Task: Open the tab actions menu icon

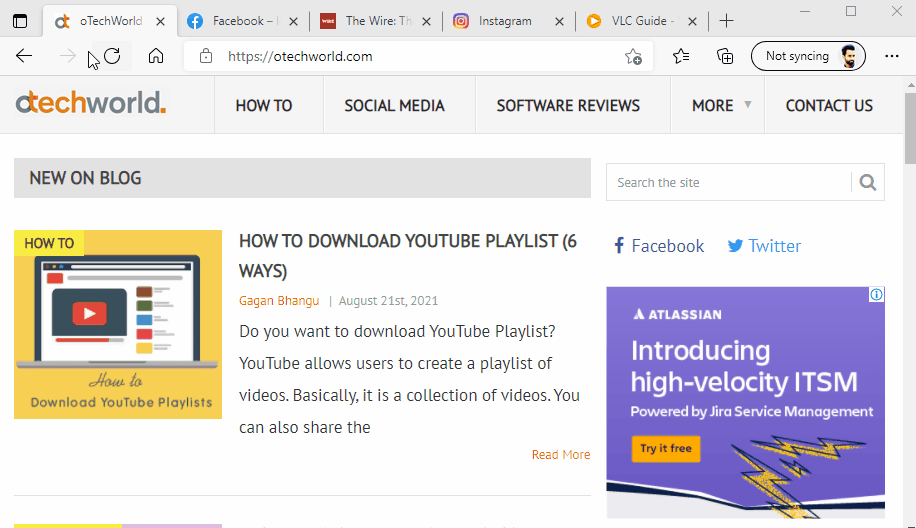Action: (20, 21)
